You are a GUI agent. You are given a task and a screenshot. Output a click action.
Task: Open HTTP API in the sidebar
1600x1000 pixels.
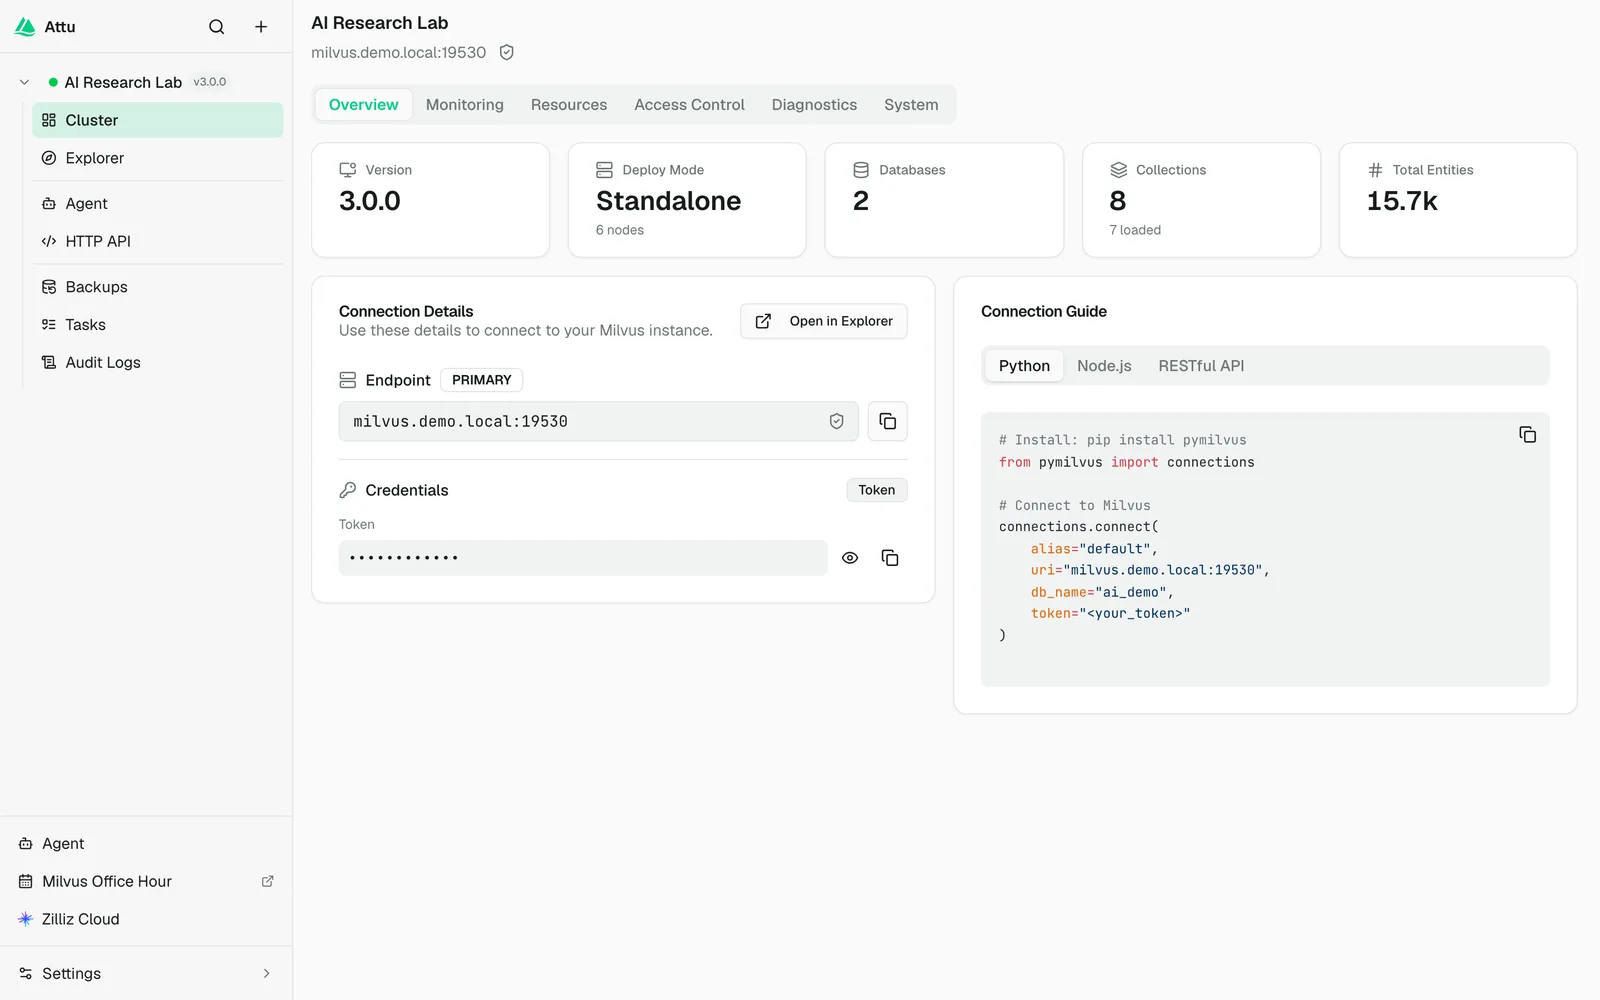158,241
